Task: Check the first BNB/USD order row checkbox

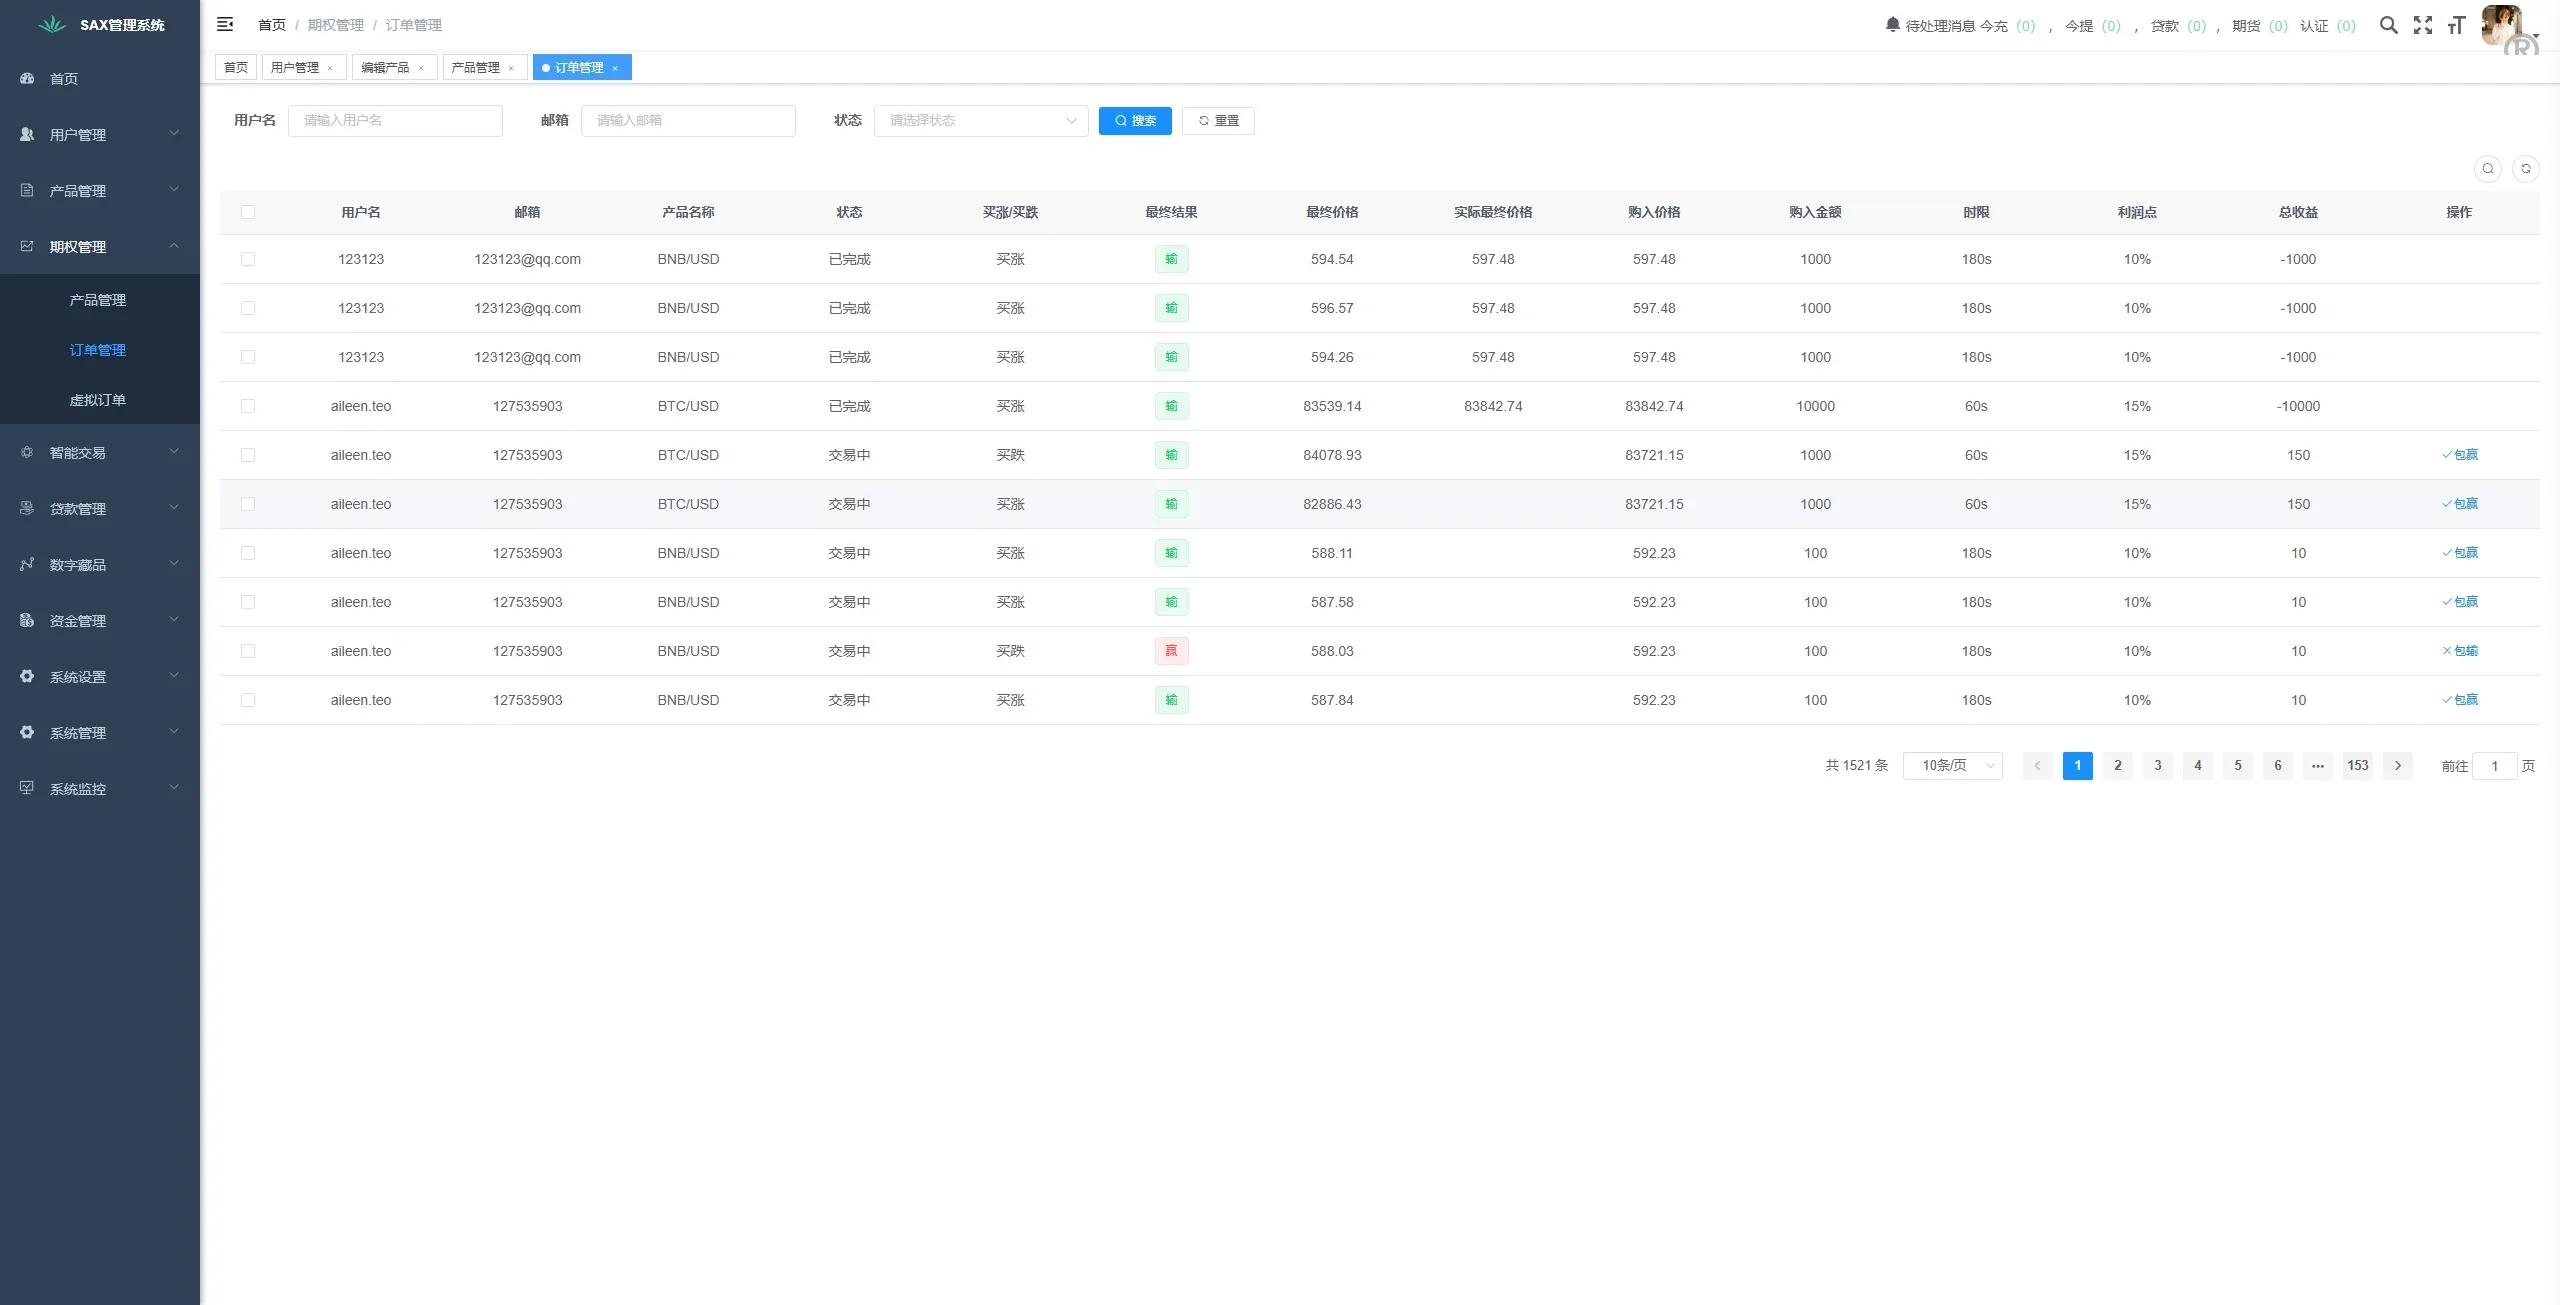Action: tap(248, 259)
